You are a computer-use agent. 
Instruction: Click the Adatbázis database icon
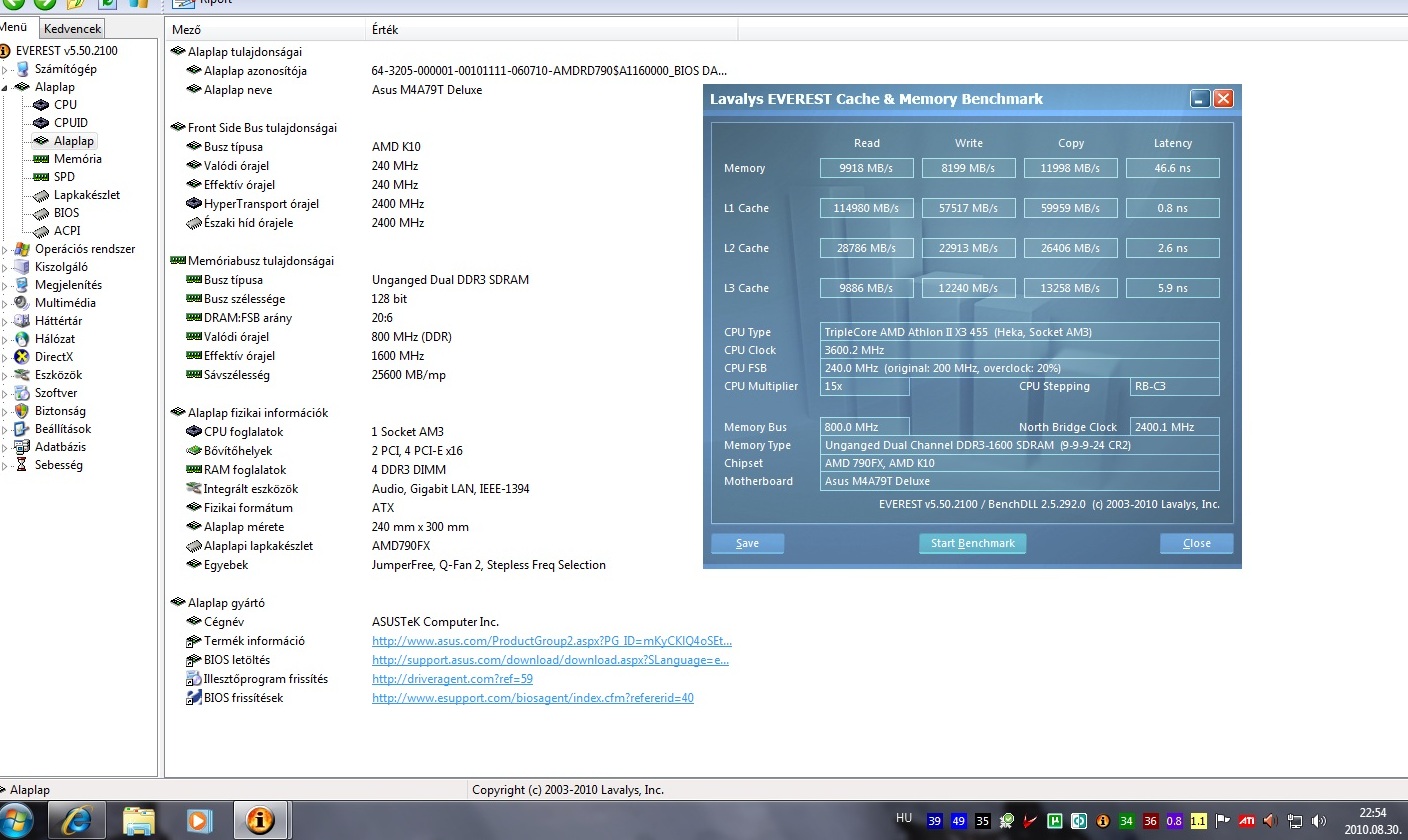(x=23, y=447)
